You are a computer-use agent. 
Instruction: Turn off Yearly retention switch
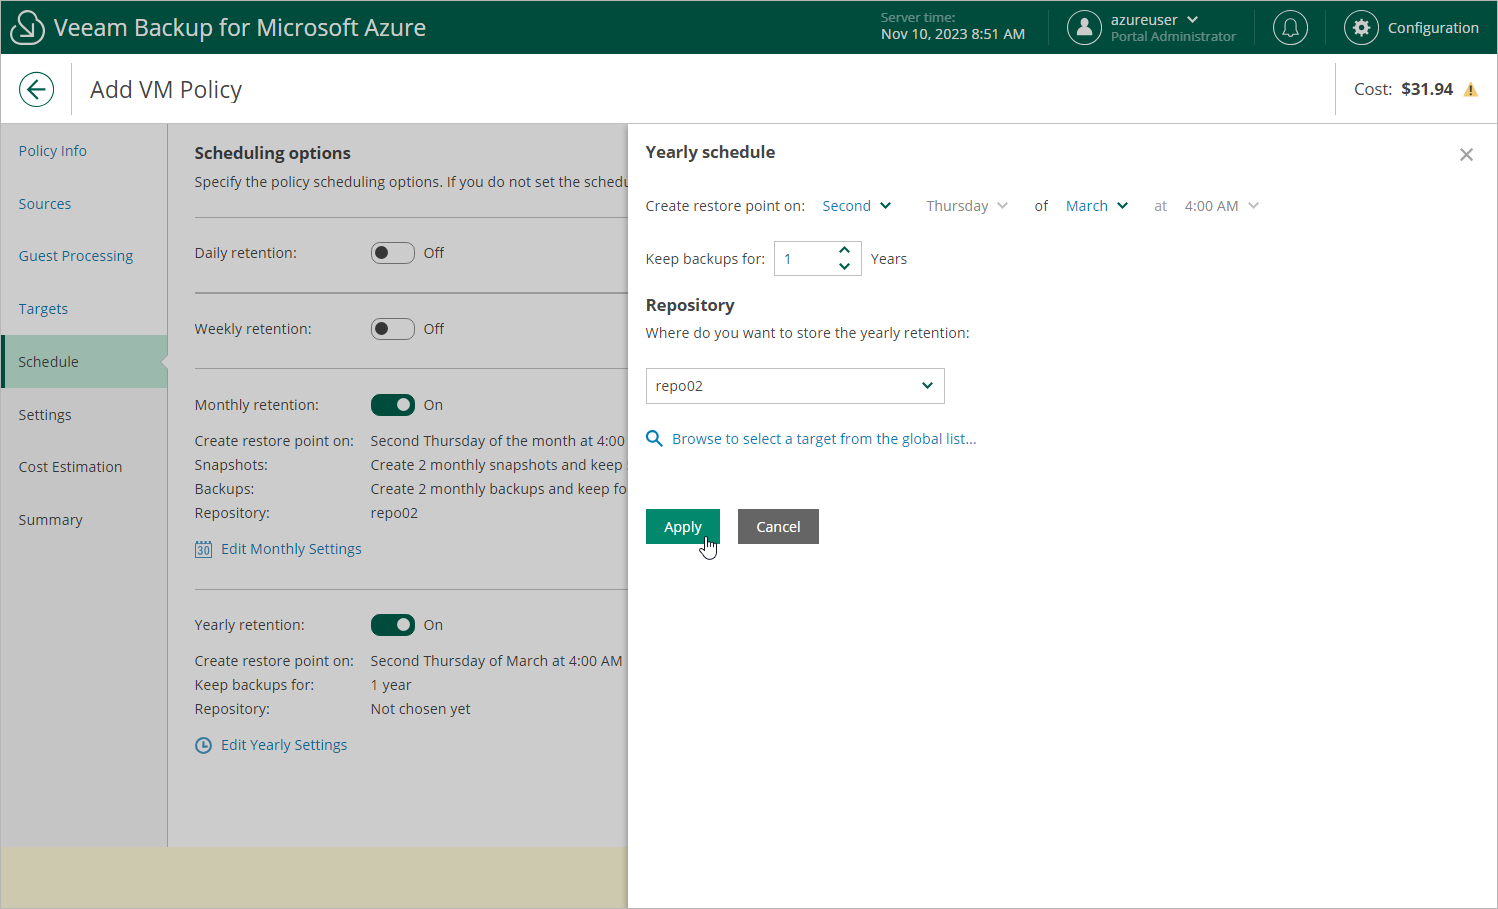pos(393,625)
